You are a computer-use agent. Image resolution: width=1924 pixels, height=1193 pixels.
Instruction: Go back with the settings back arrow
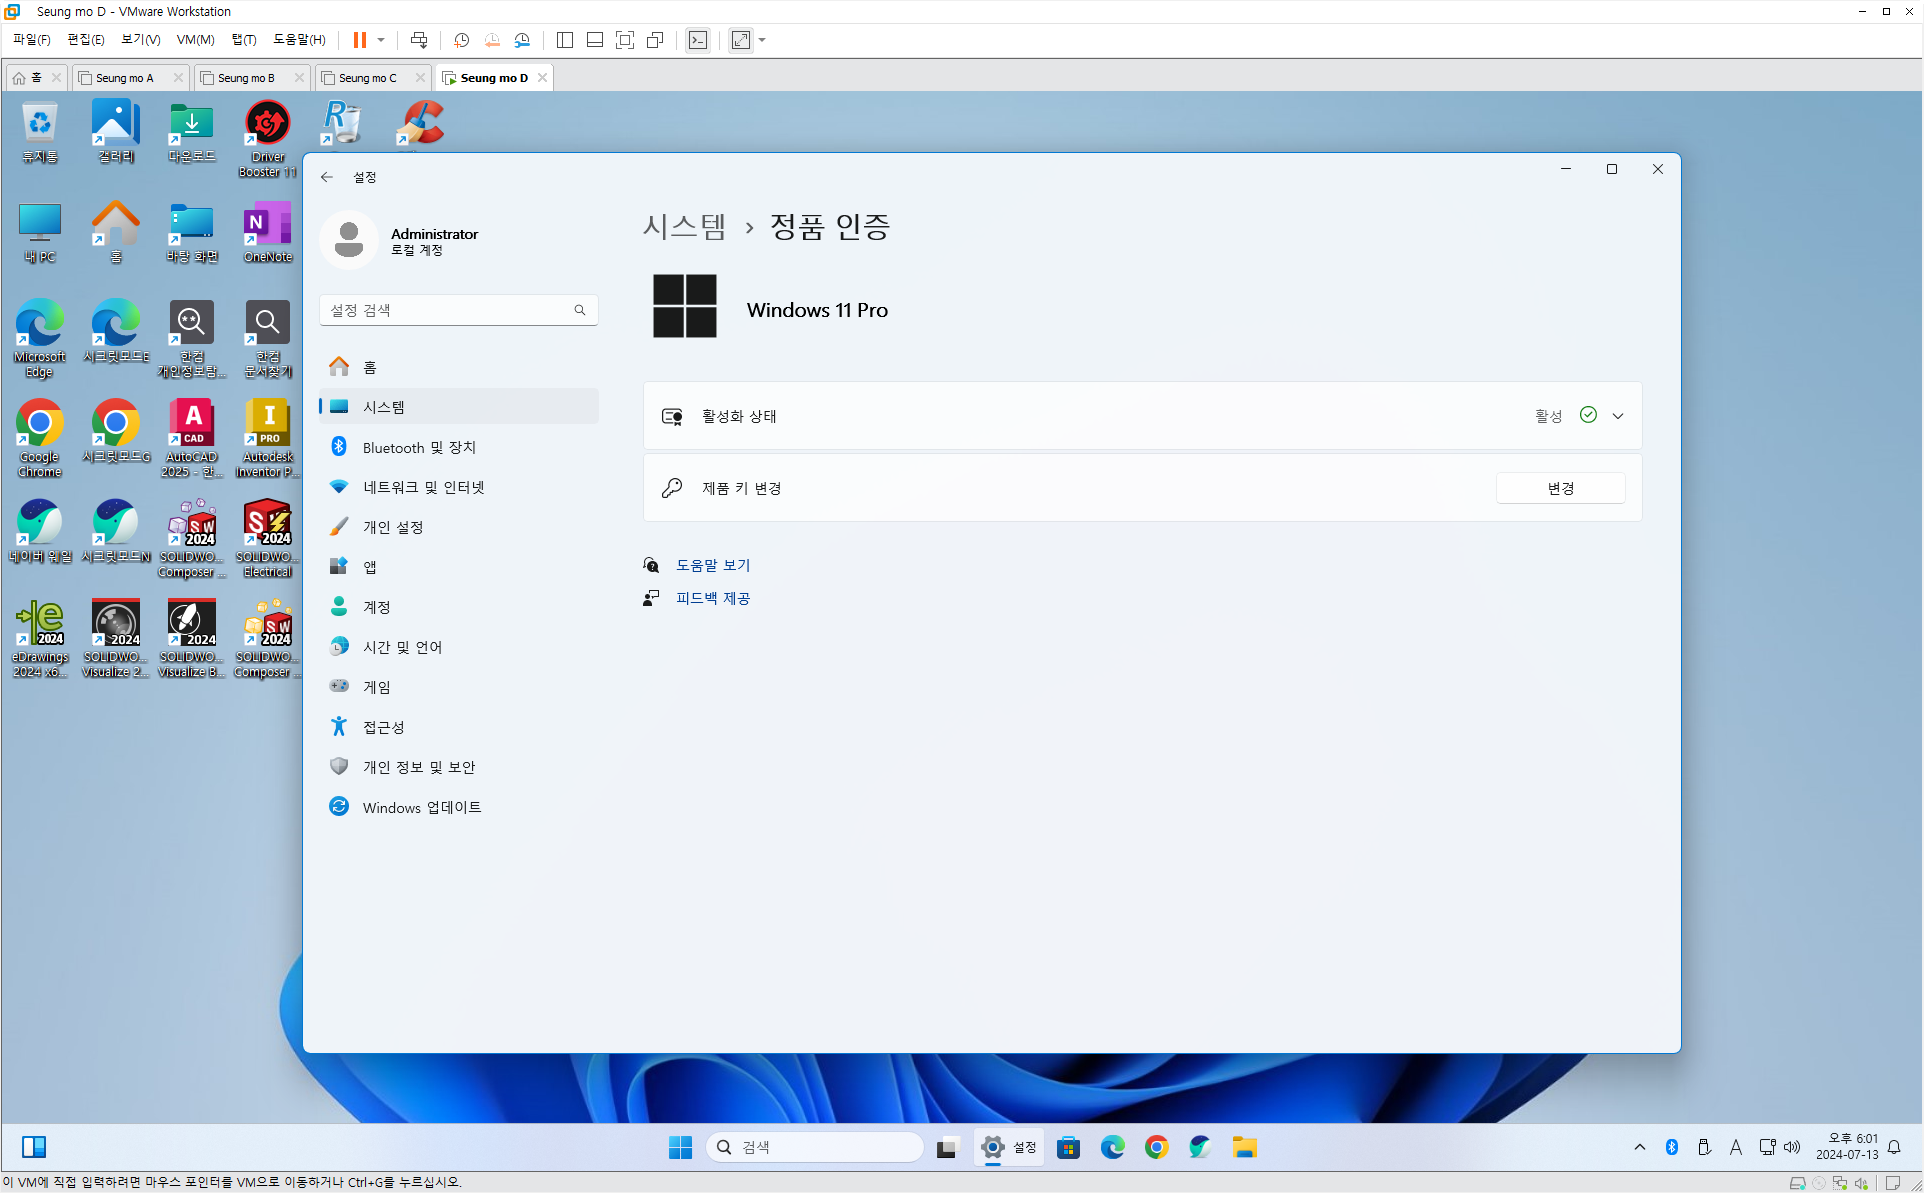[327, 177]
